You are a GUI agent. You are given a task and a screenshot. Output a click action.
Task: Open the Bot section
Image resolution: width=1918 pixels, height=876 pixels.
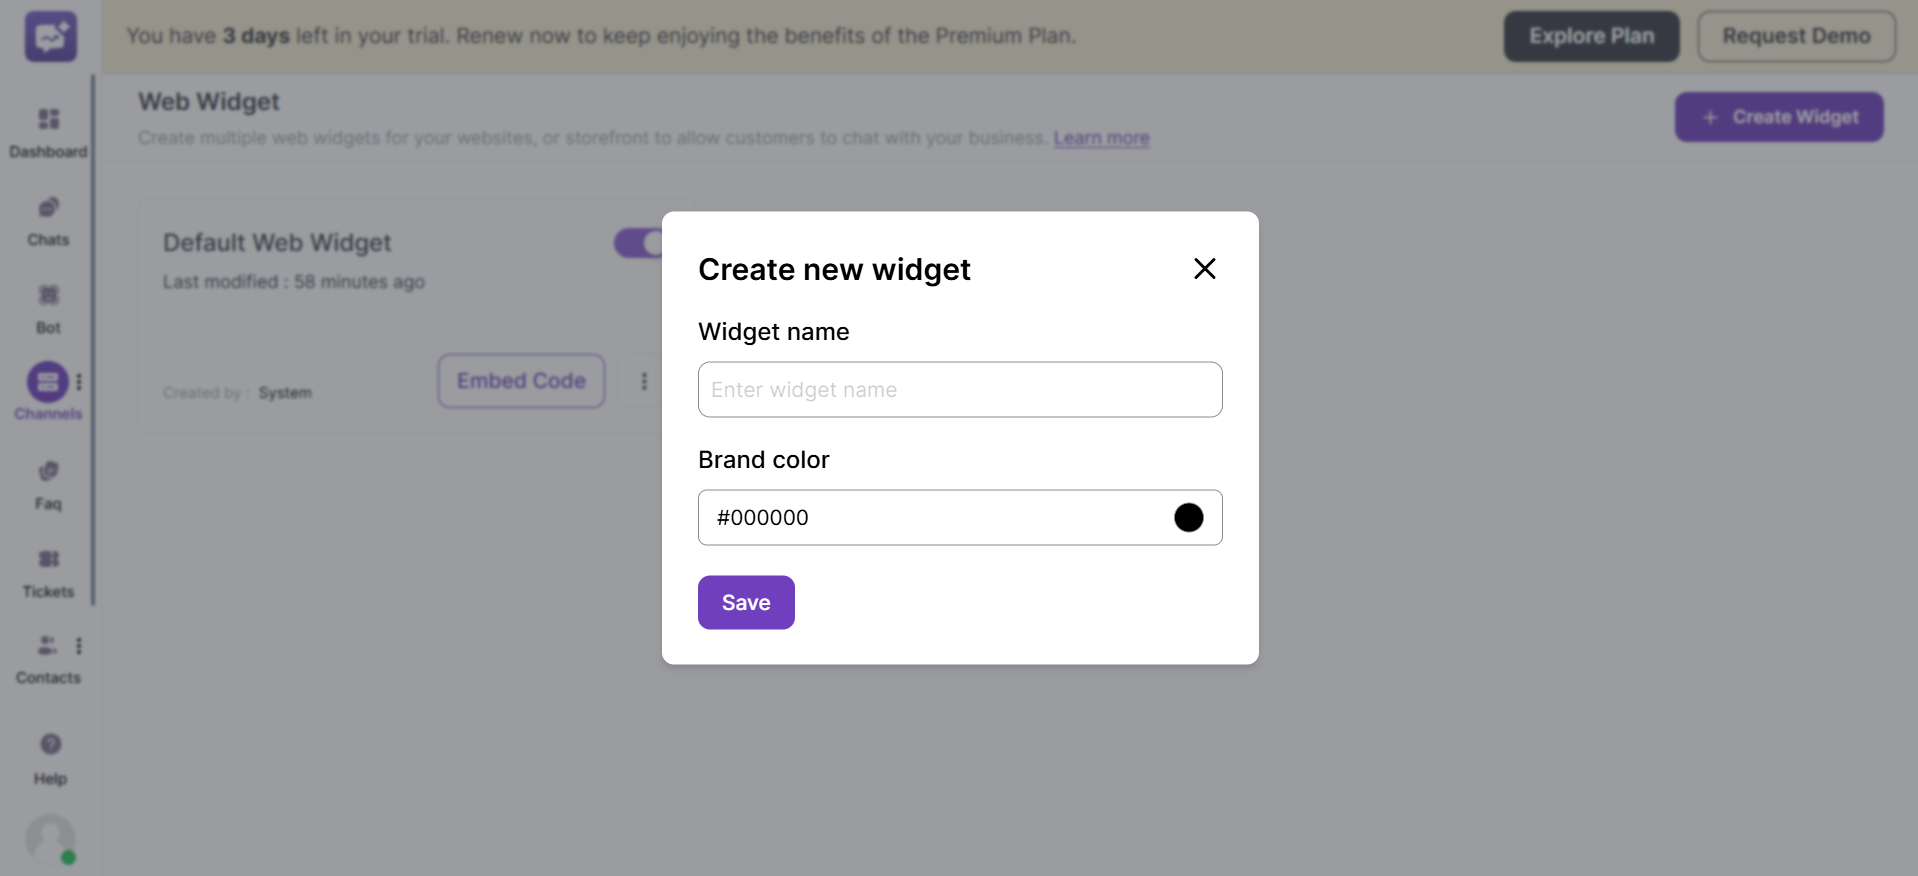[x=48, y=306]
